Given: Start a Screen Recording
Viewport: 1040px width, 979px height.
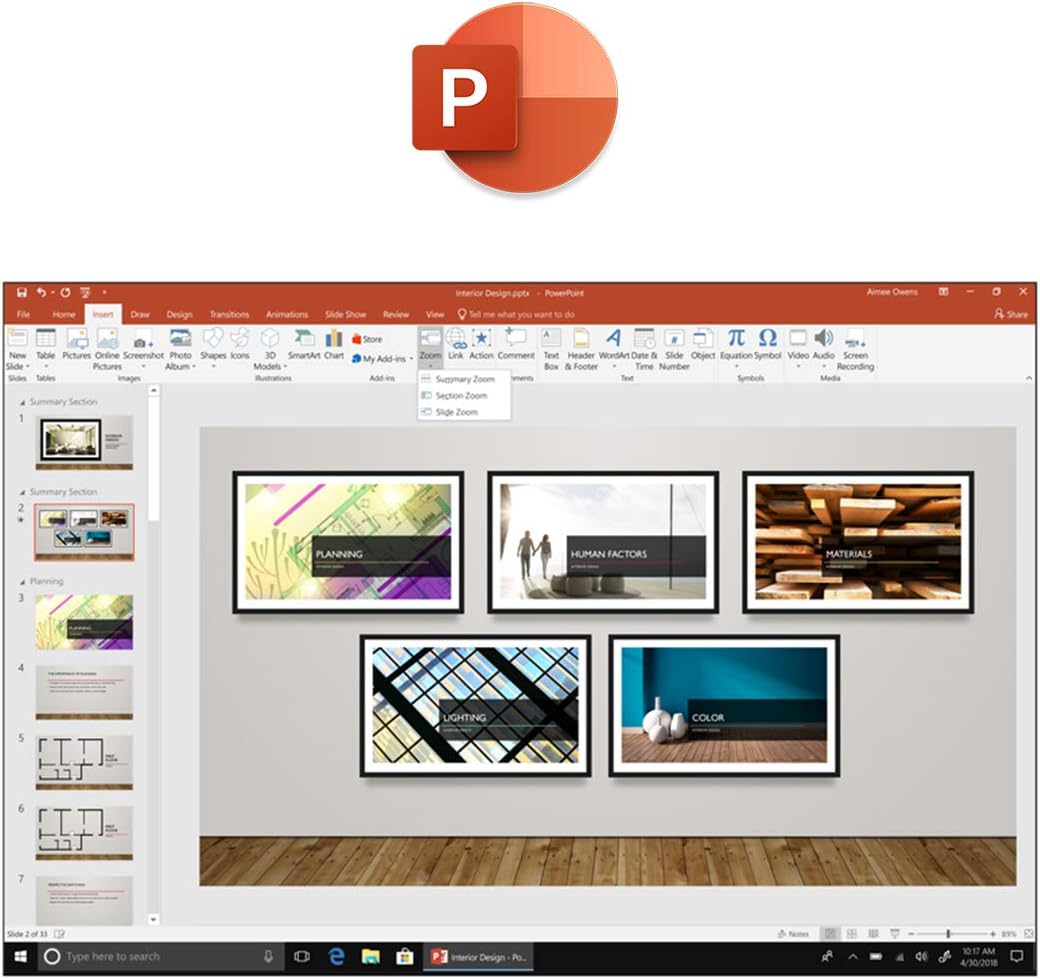Looking at the screenshot, I should 854,350.
